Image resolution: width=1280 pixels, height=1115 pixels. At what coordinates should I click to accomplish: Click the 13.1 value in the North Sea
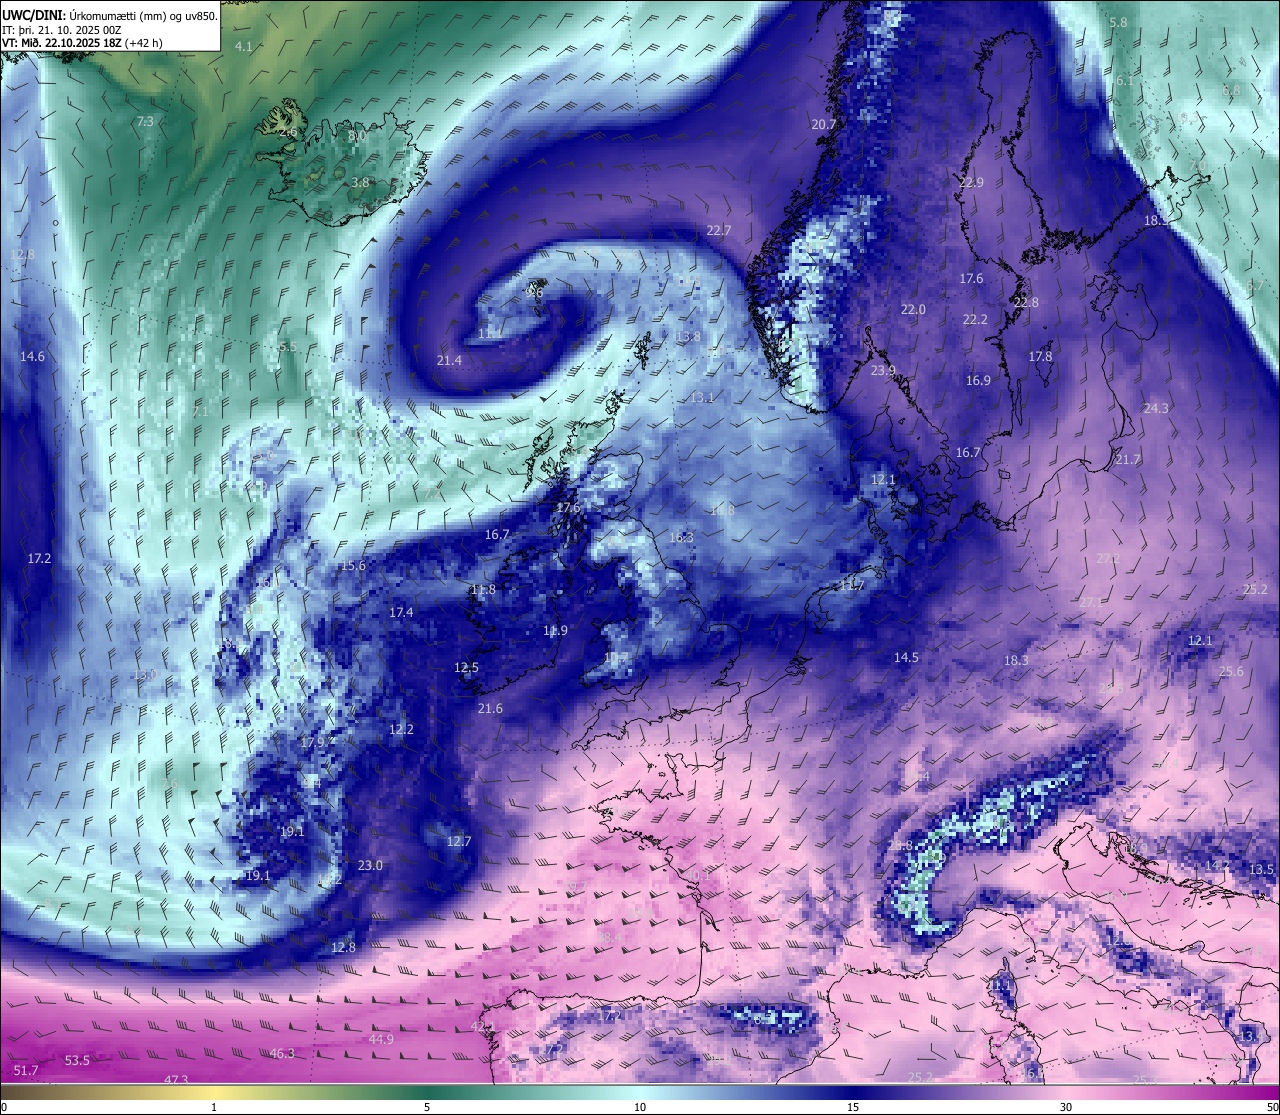(702, 398)
